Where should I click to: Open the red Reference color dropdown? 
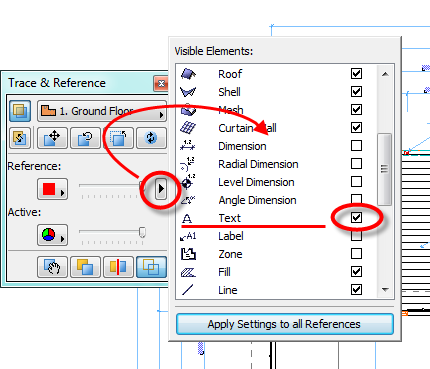[x=52, y=189]
